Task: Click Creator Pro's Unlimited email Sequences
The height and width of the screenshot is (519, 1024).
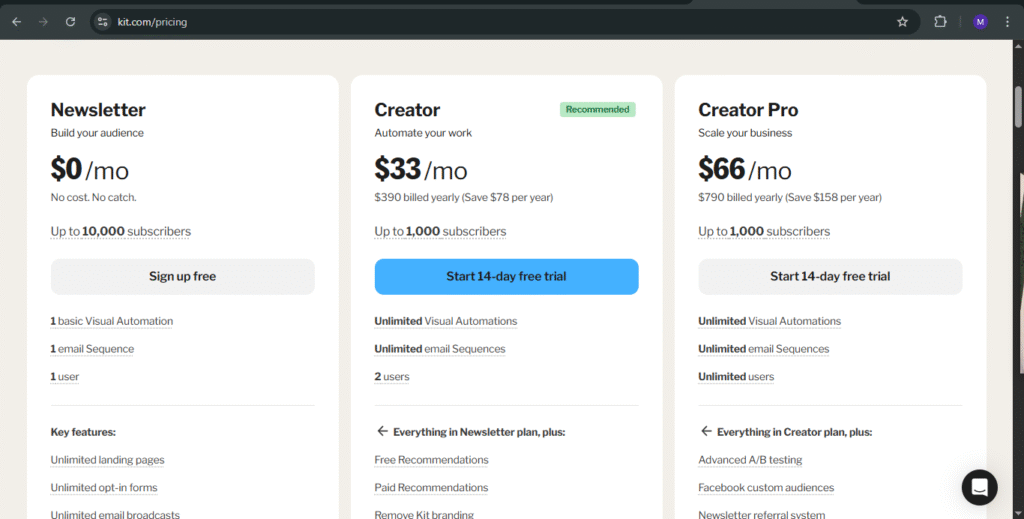Action: [x=763, y=349]
